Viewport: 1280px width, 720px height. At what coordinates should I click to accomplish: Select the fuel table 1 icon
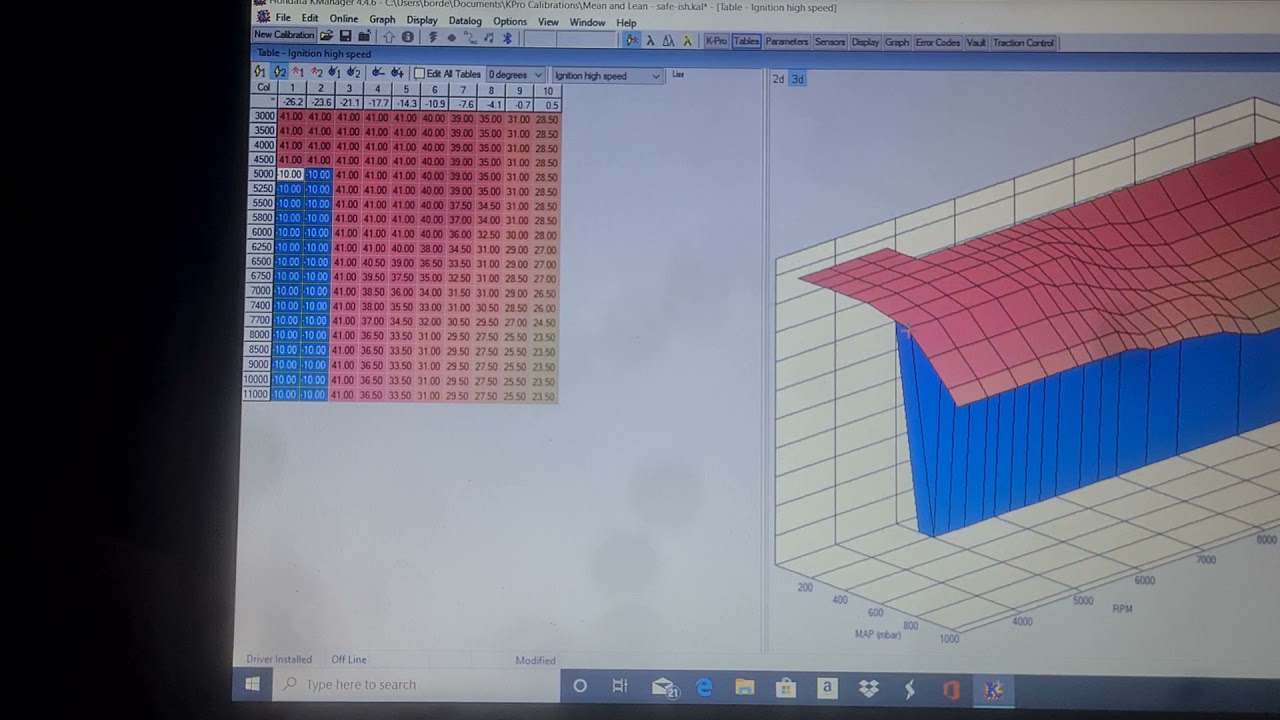(x=260, y=72)
